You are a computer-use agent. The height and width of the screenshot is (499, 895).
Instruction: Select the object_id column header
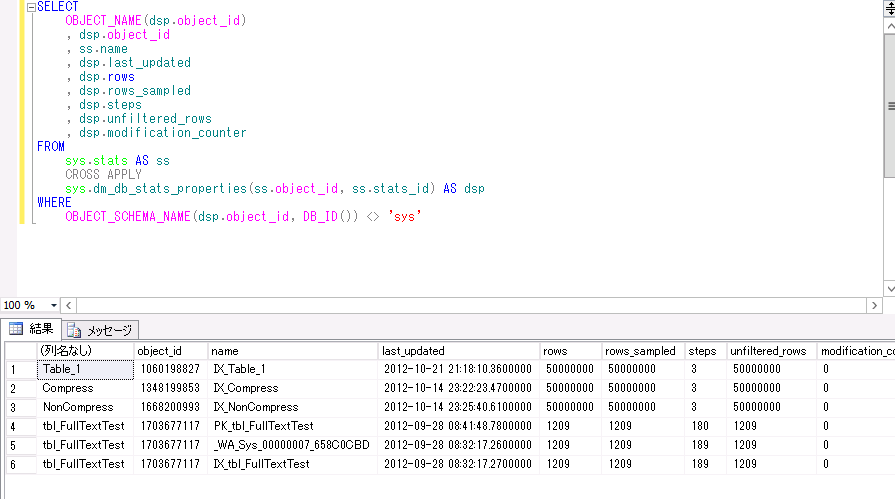click(171, 351)
